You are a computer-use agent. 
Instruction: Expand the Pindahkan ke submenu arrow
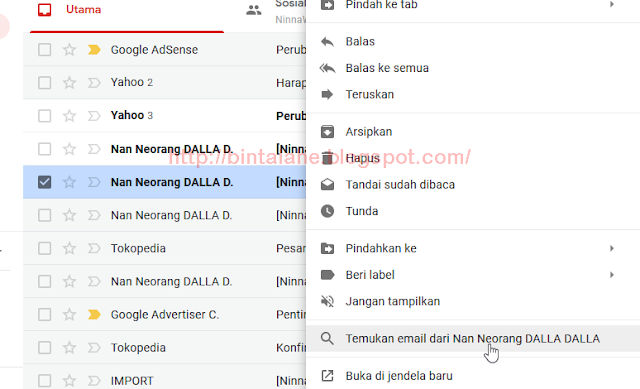(612, 249)
